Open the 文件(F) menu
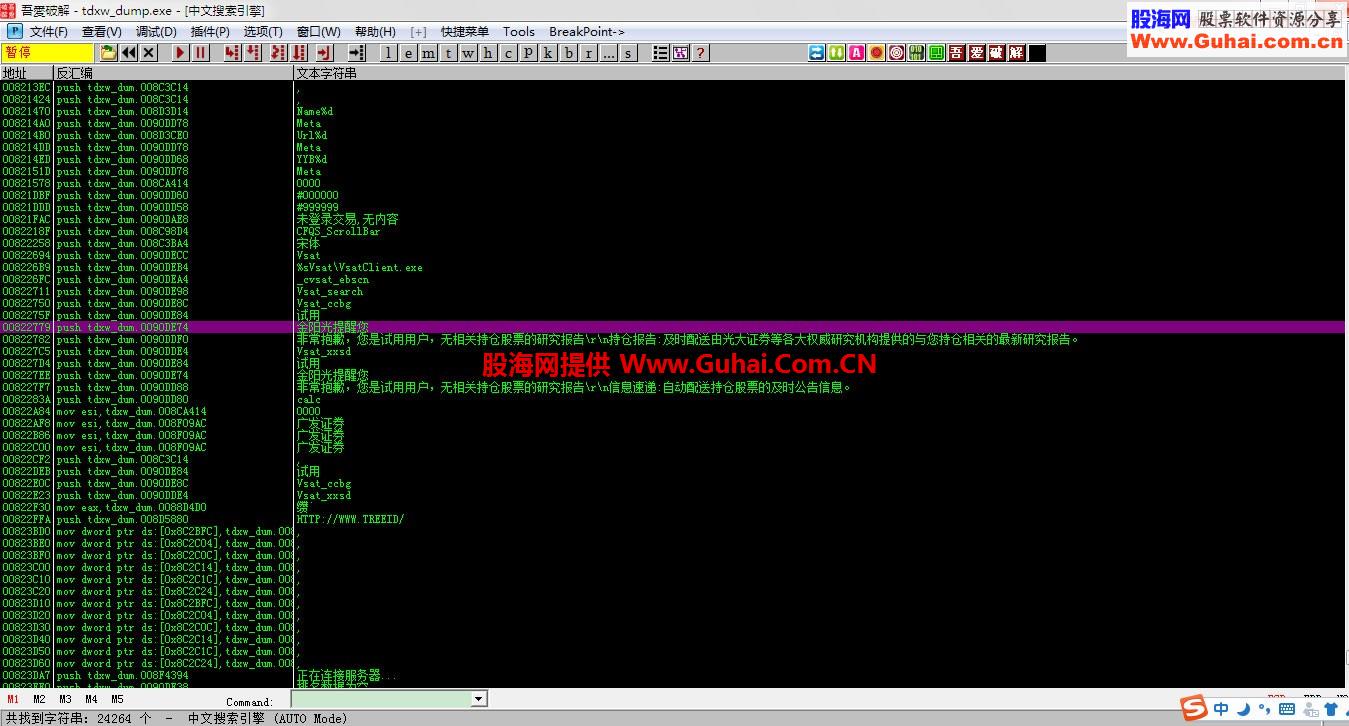Viewport: 1349px width, 726px height. 49,32
